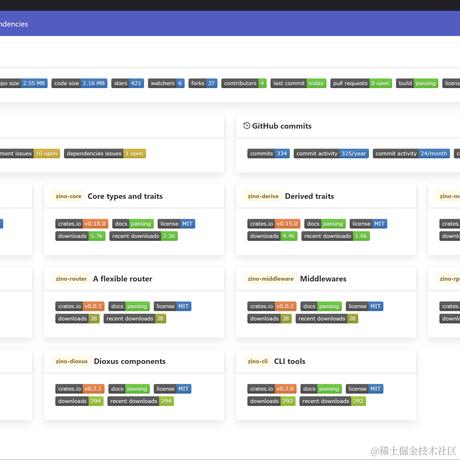
Task: Open zino-router crates.io v0.0.1 badge
Action: [x=80, y=306]
